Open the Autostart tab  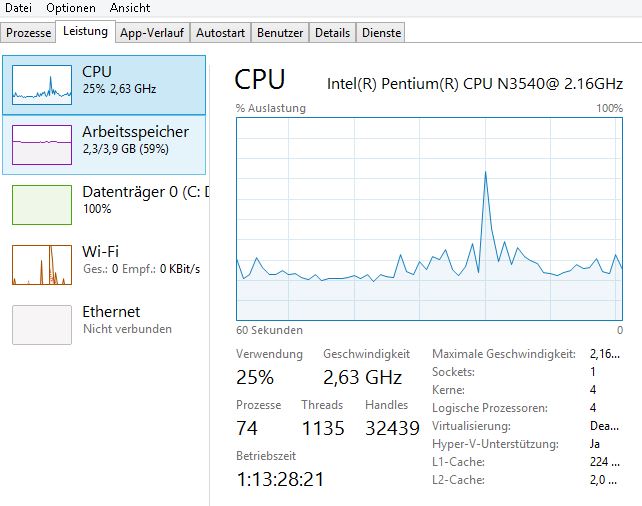[x=220, y=33]
